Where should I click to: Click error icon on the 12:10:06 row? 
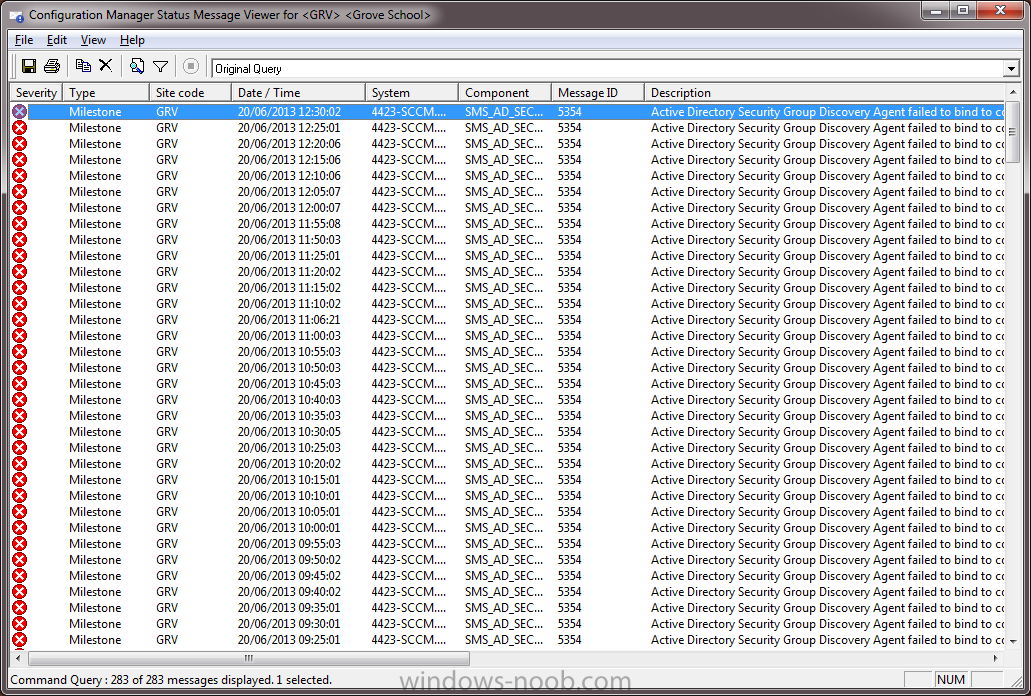(x=20, y=175)
